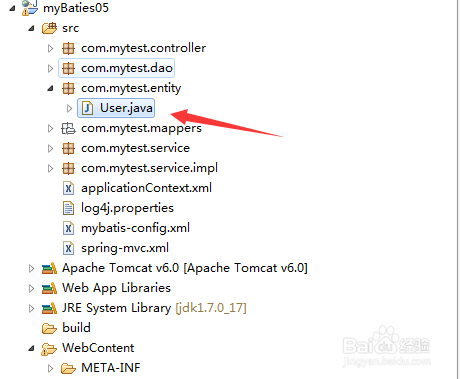
Task: Click the com.mytest.controller package icon
Action: click(x=68, y=48)
